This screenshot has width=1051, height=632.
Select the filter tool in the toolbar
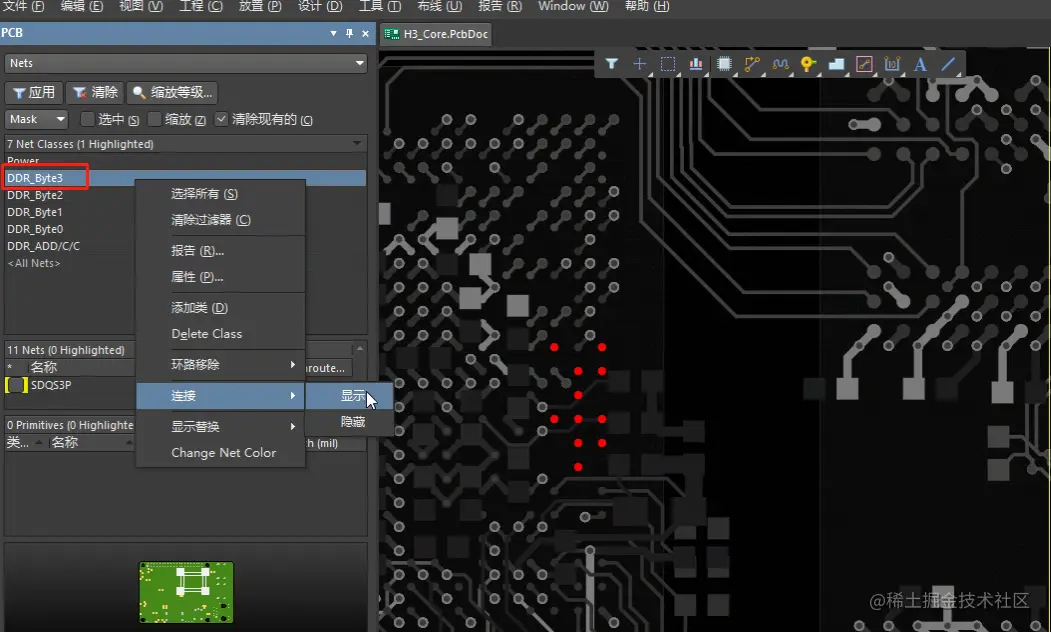(x=611, y=63)
